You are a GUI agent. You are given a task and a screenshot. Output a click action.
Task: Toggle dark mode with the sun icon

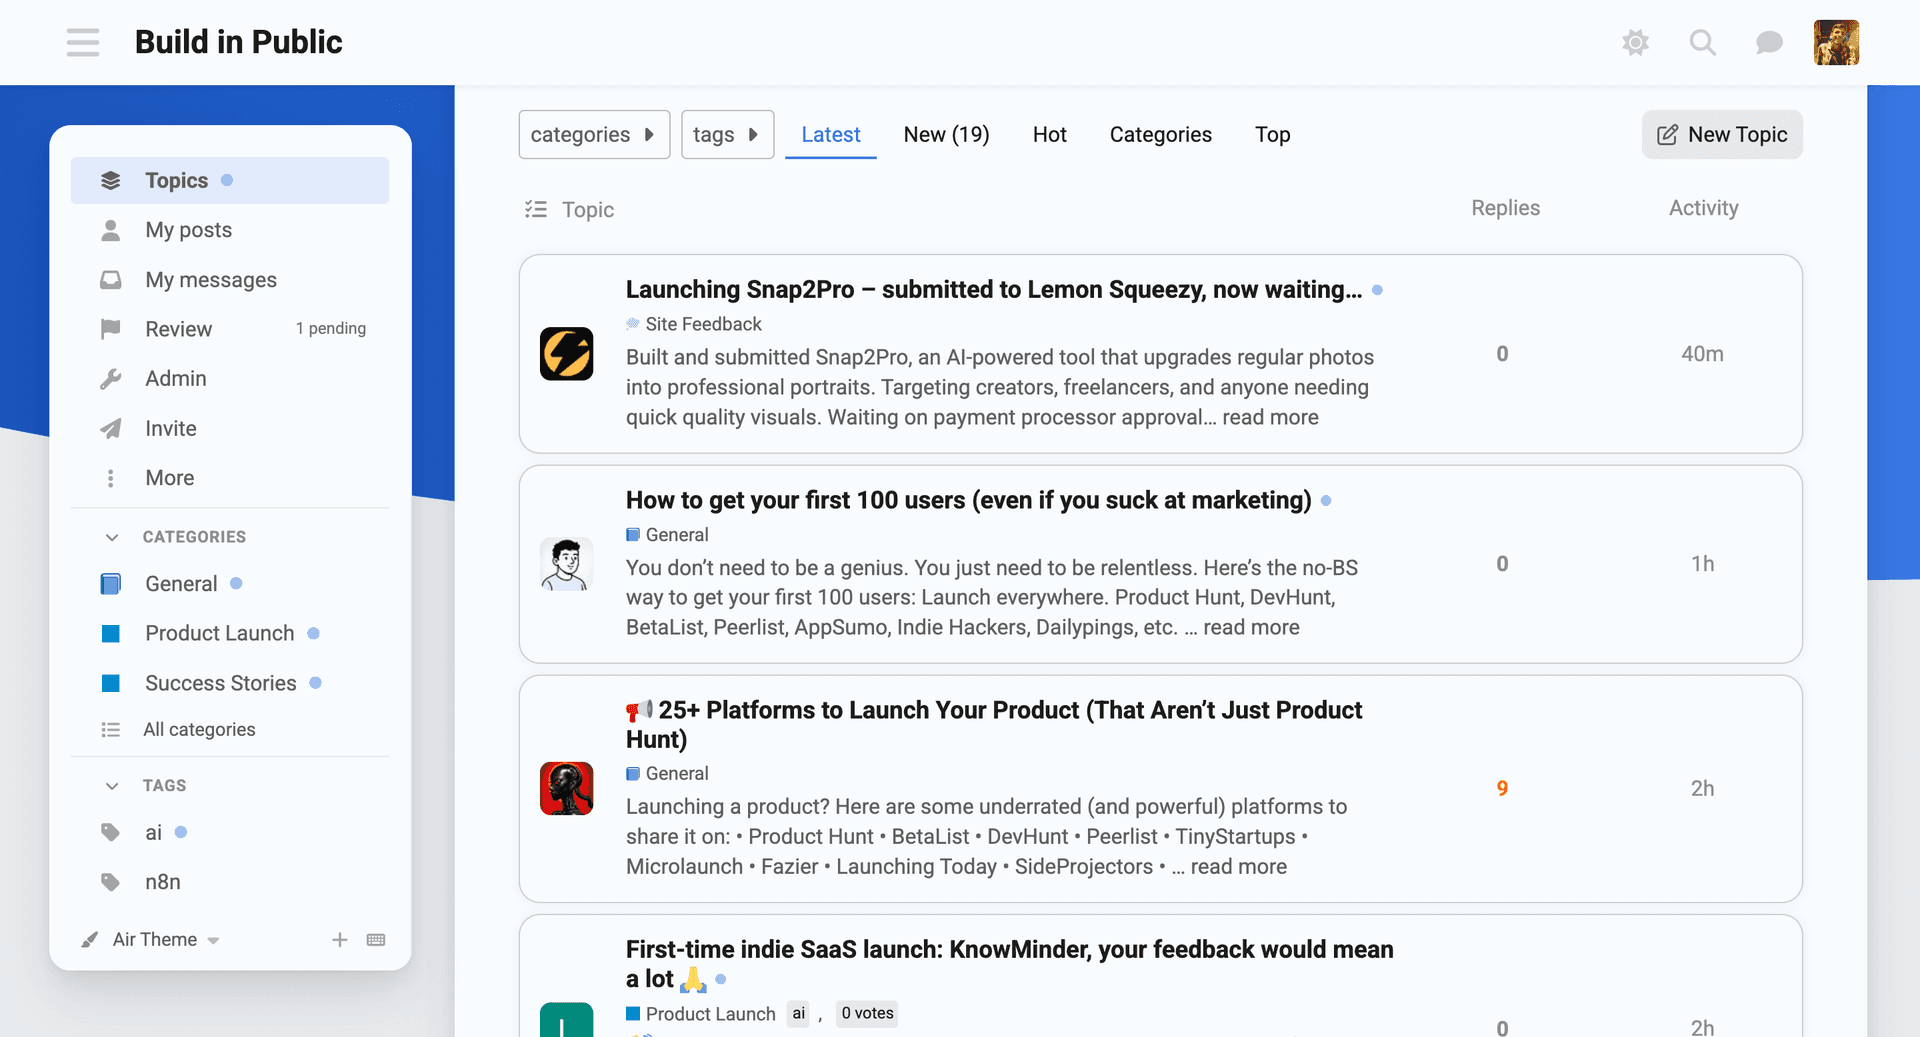1635,42
